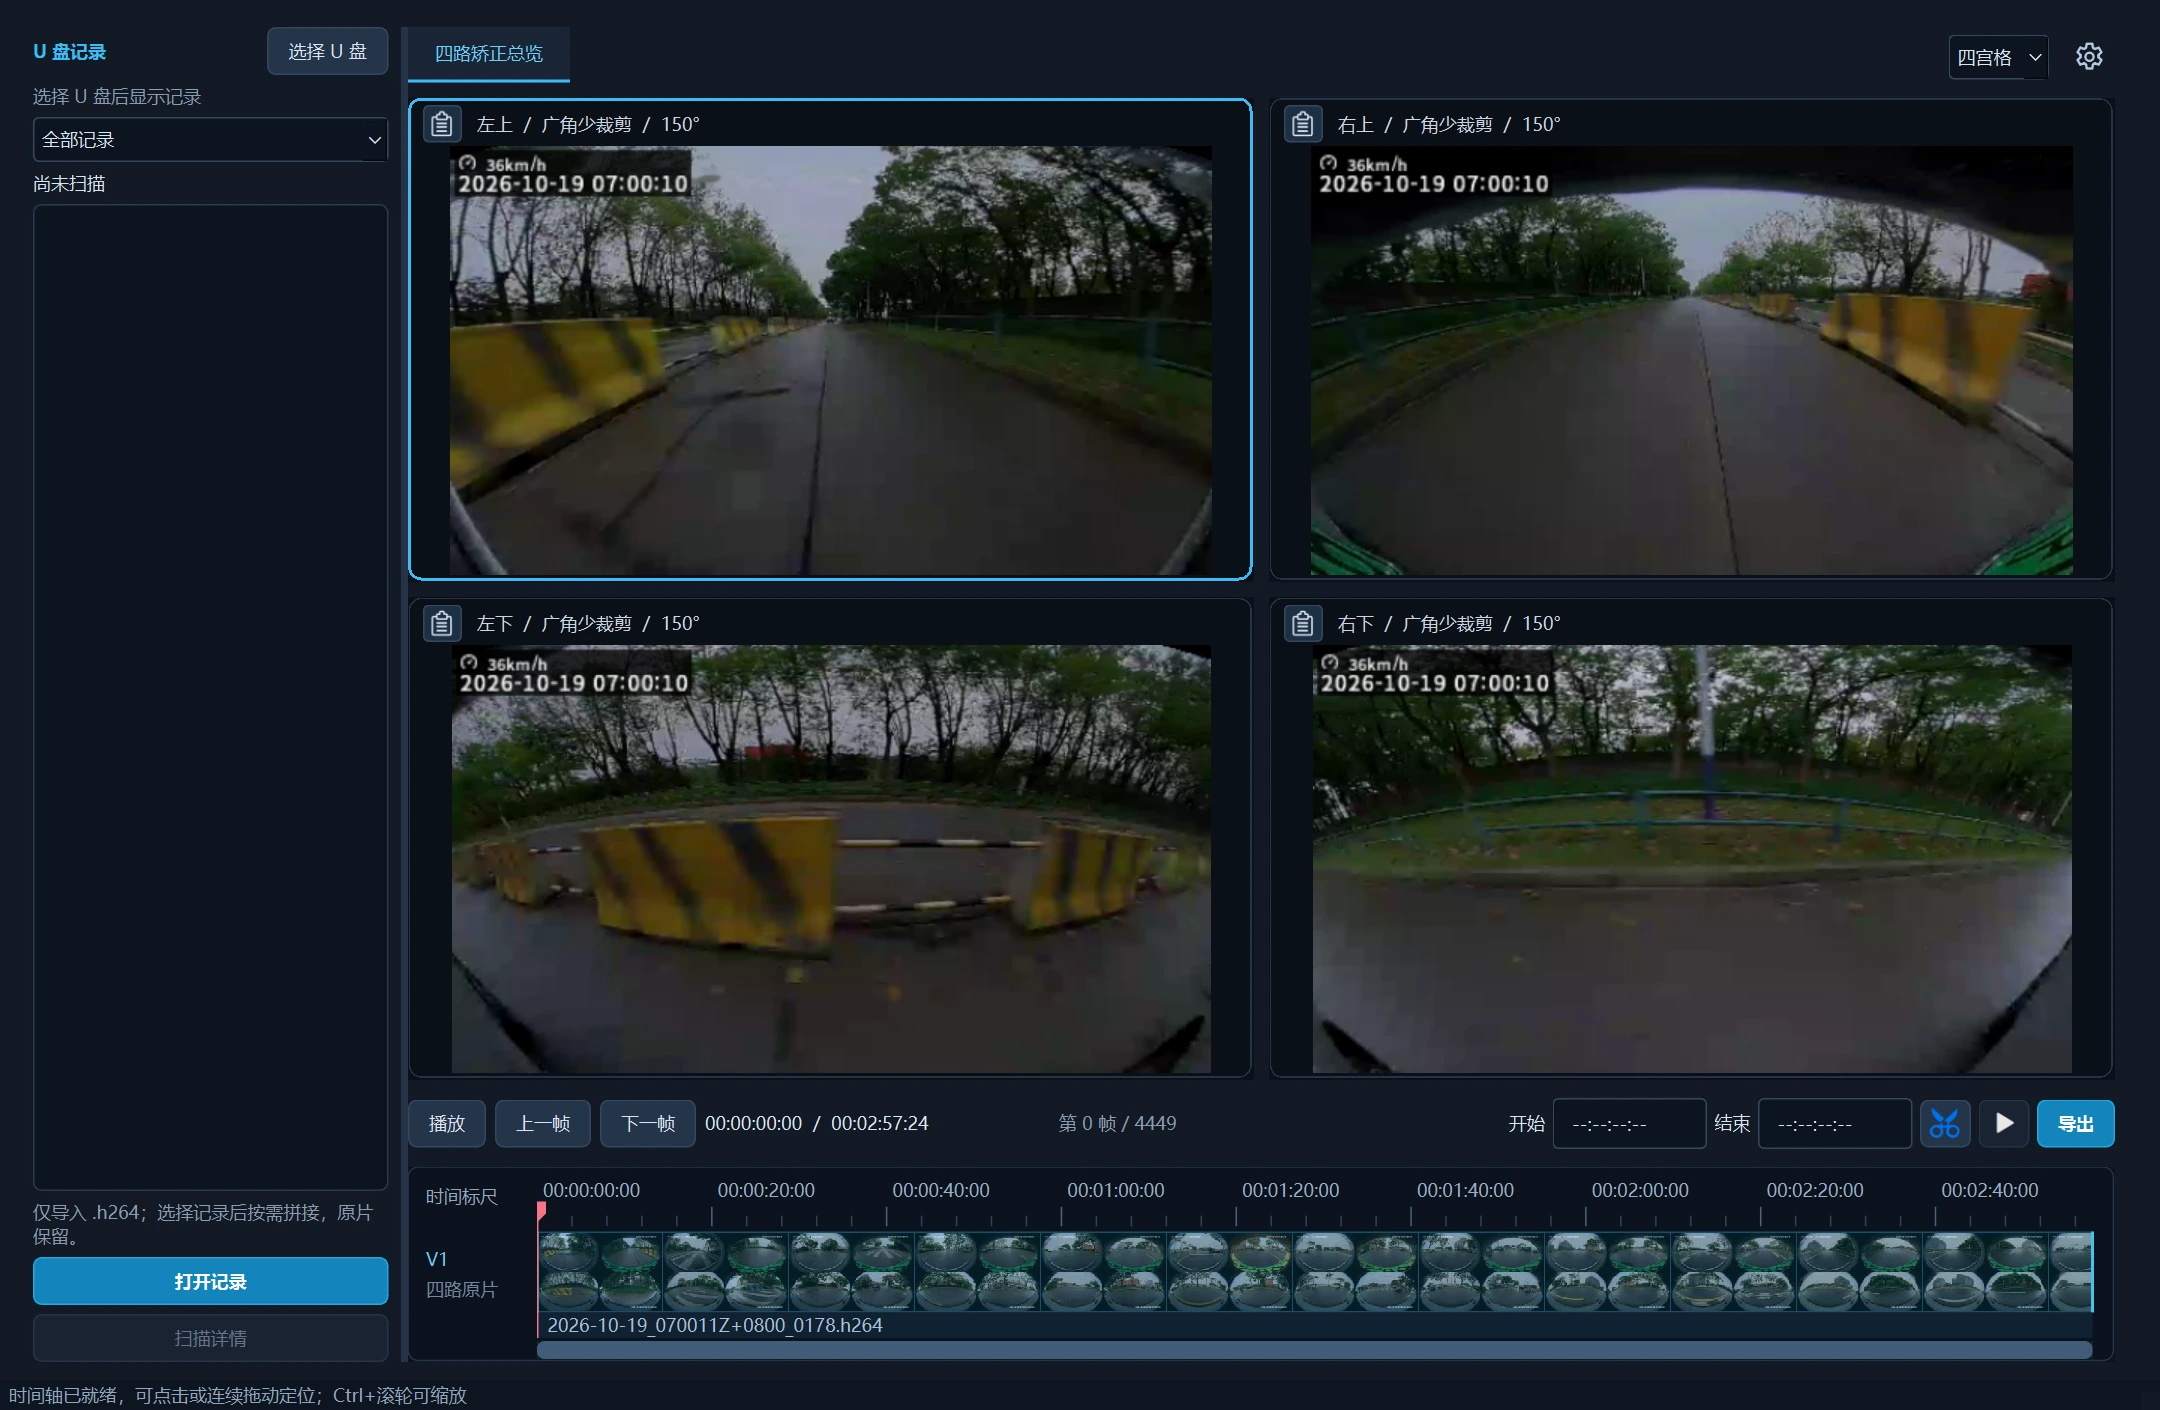
Task: Click the U 盘记录 heading
Action: click(69, 52)
